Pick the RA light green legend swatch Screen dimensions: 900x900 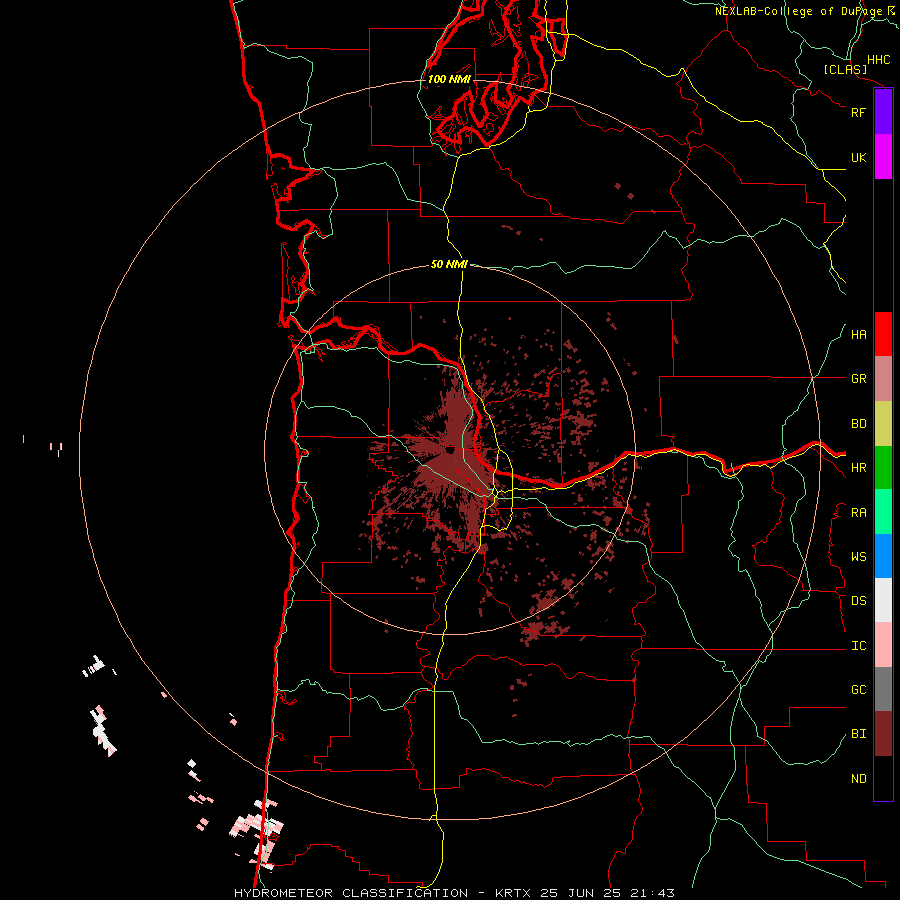pos(883,512)
